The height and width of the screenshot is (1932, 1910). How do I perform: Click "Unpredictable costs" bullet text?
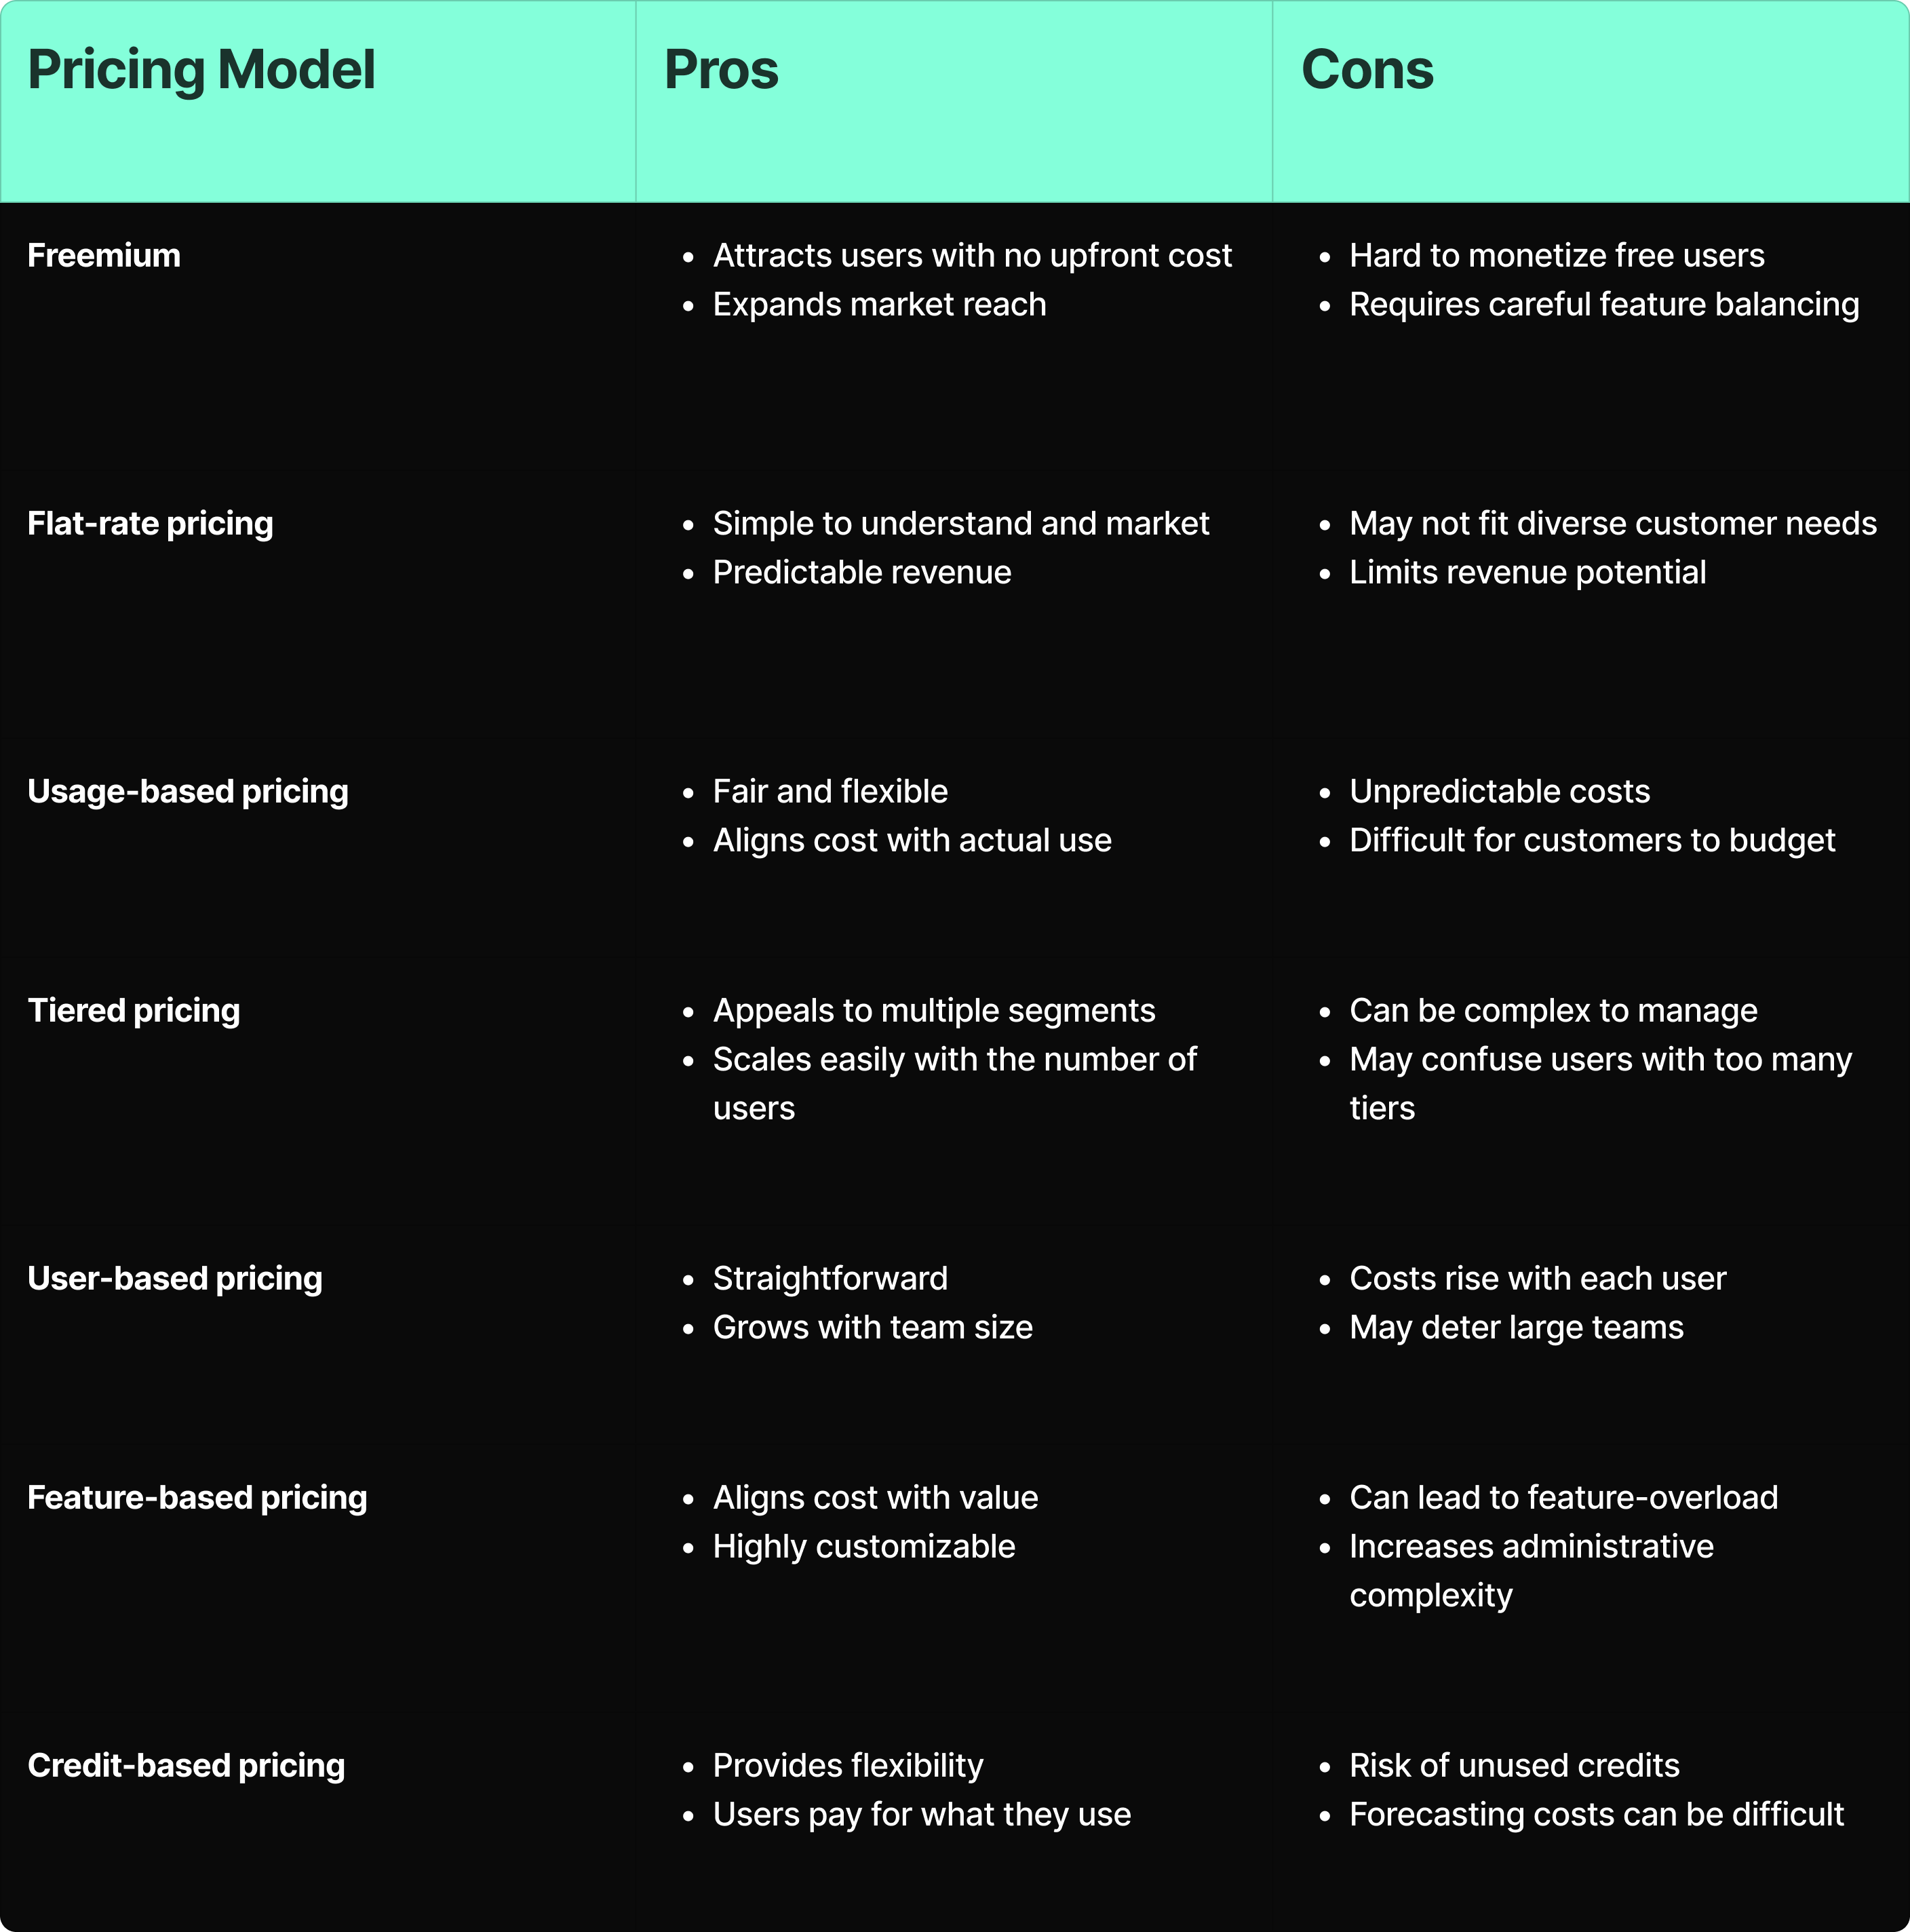click(x=1499, y=792)
